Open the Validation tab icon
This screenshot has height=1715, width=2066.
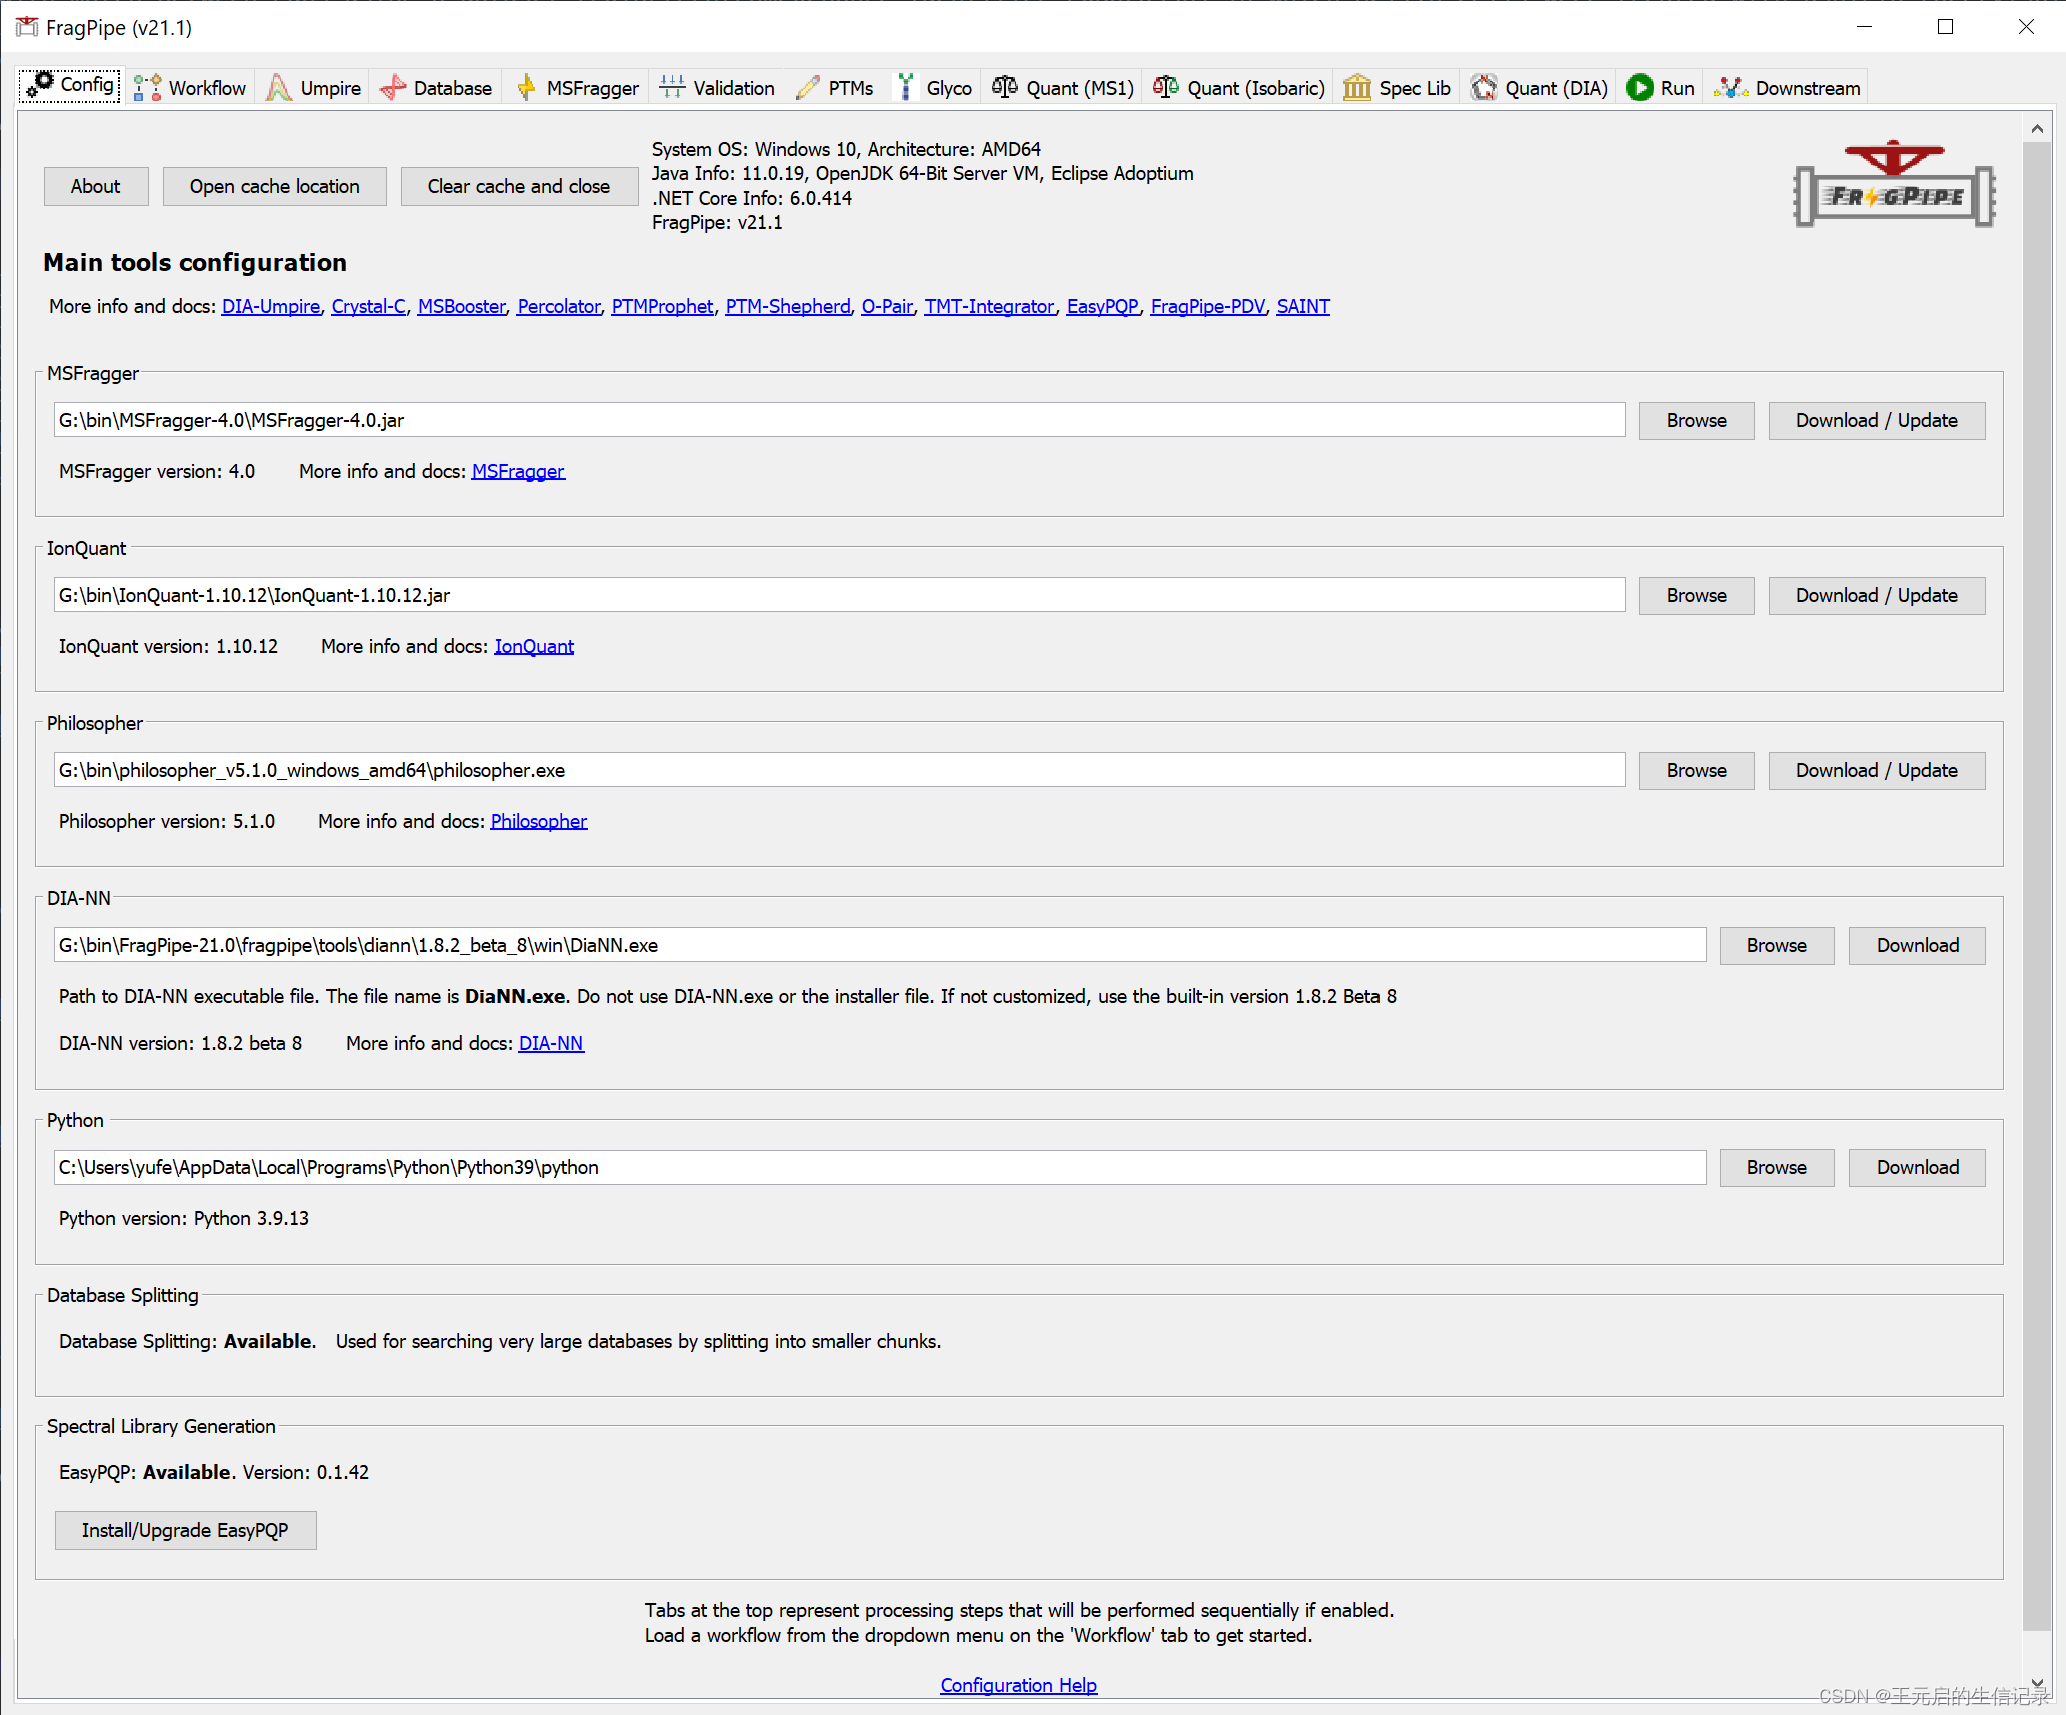672,88
